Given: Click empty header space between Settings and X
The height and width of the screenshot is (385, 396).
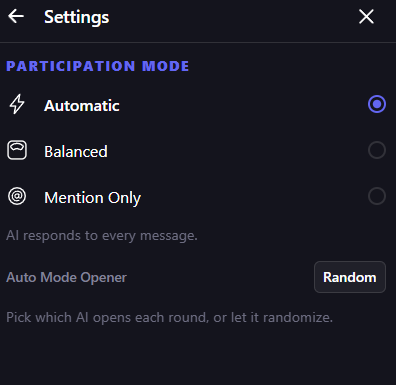Looking at the screenshot, I should 233,17.
